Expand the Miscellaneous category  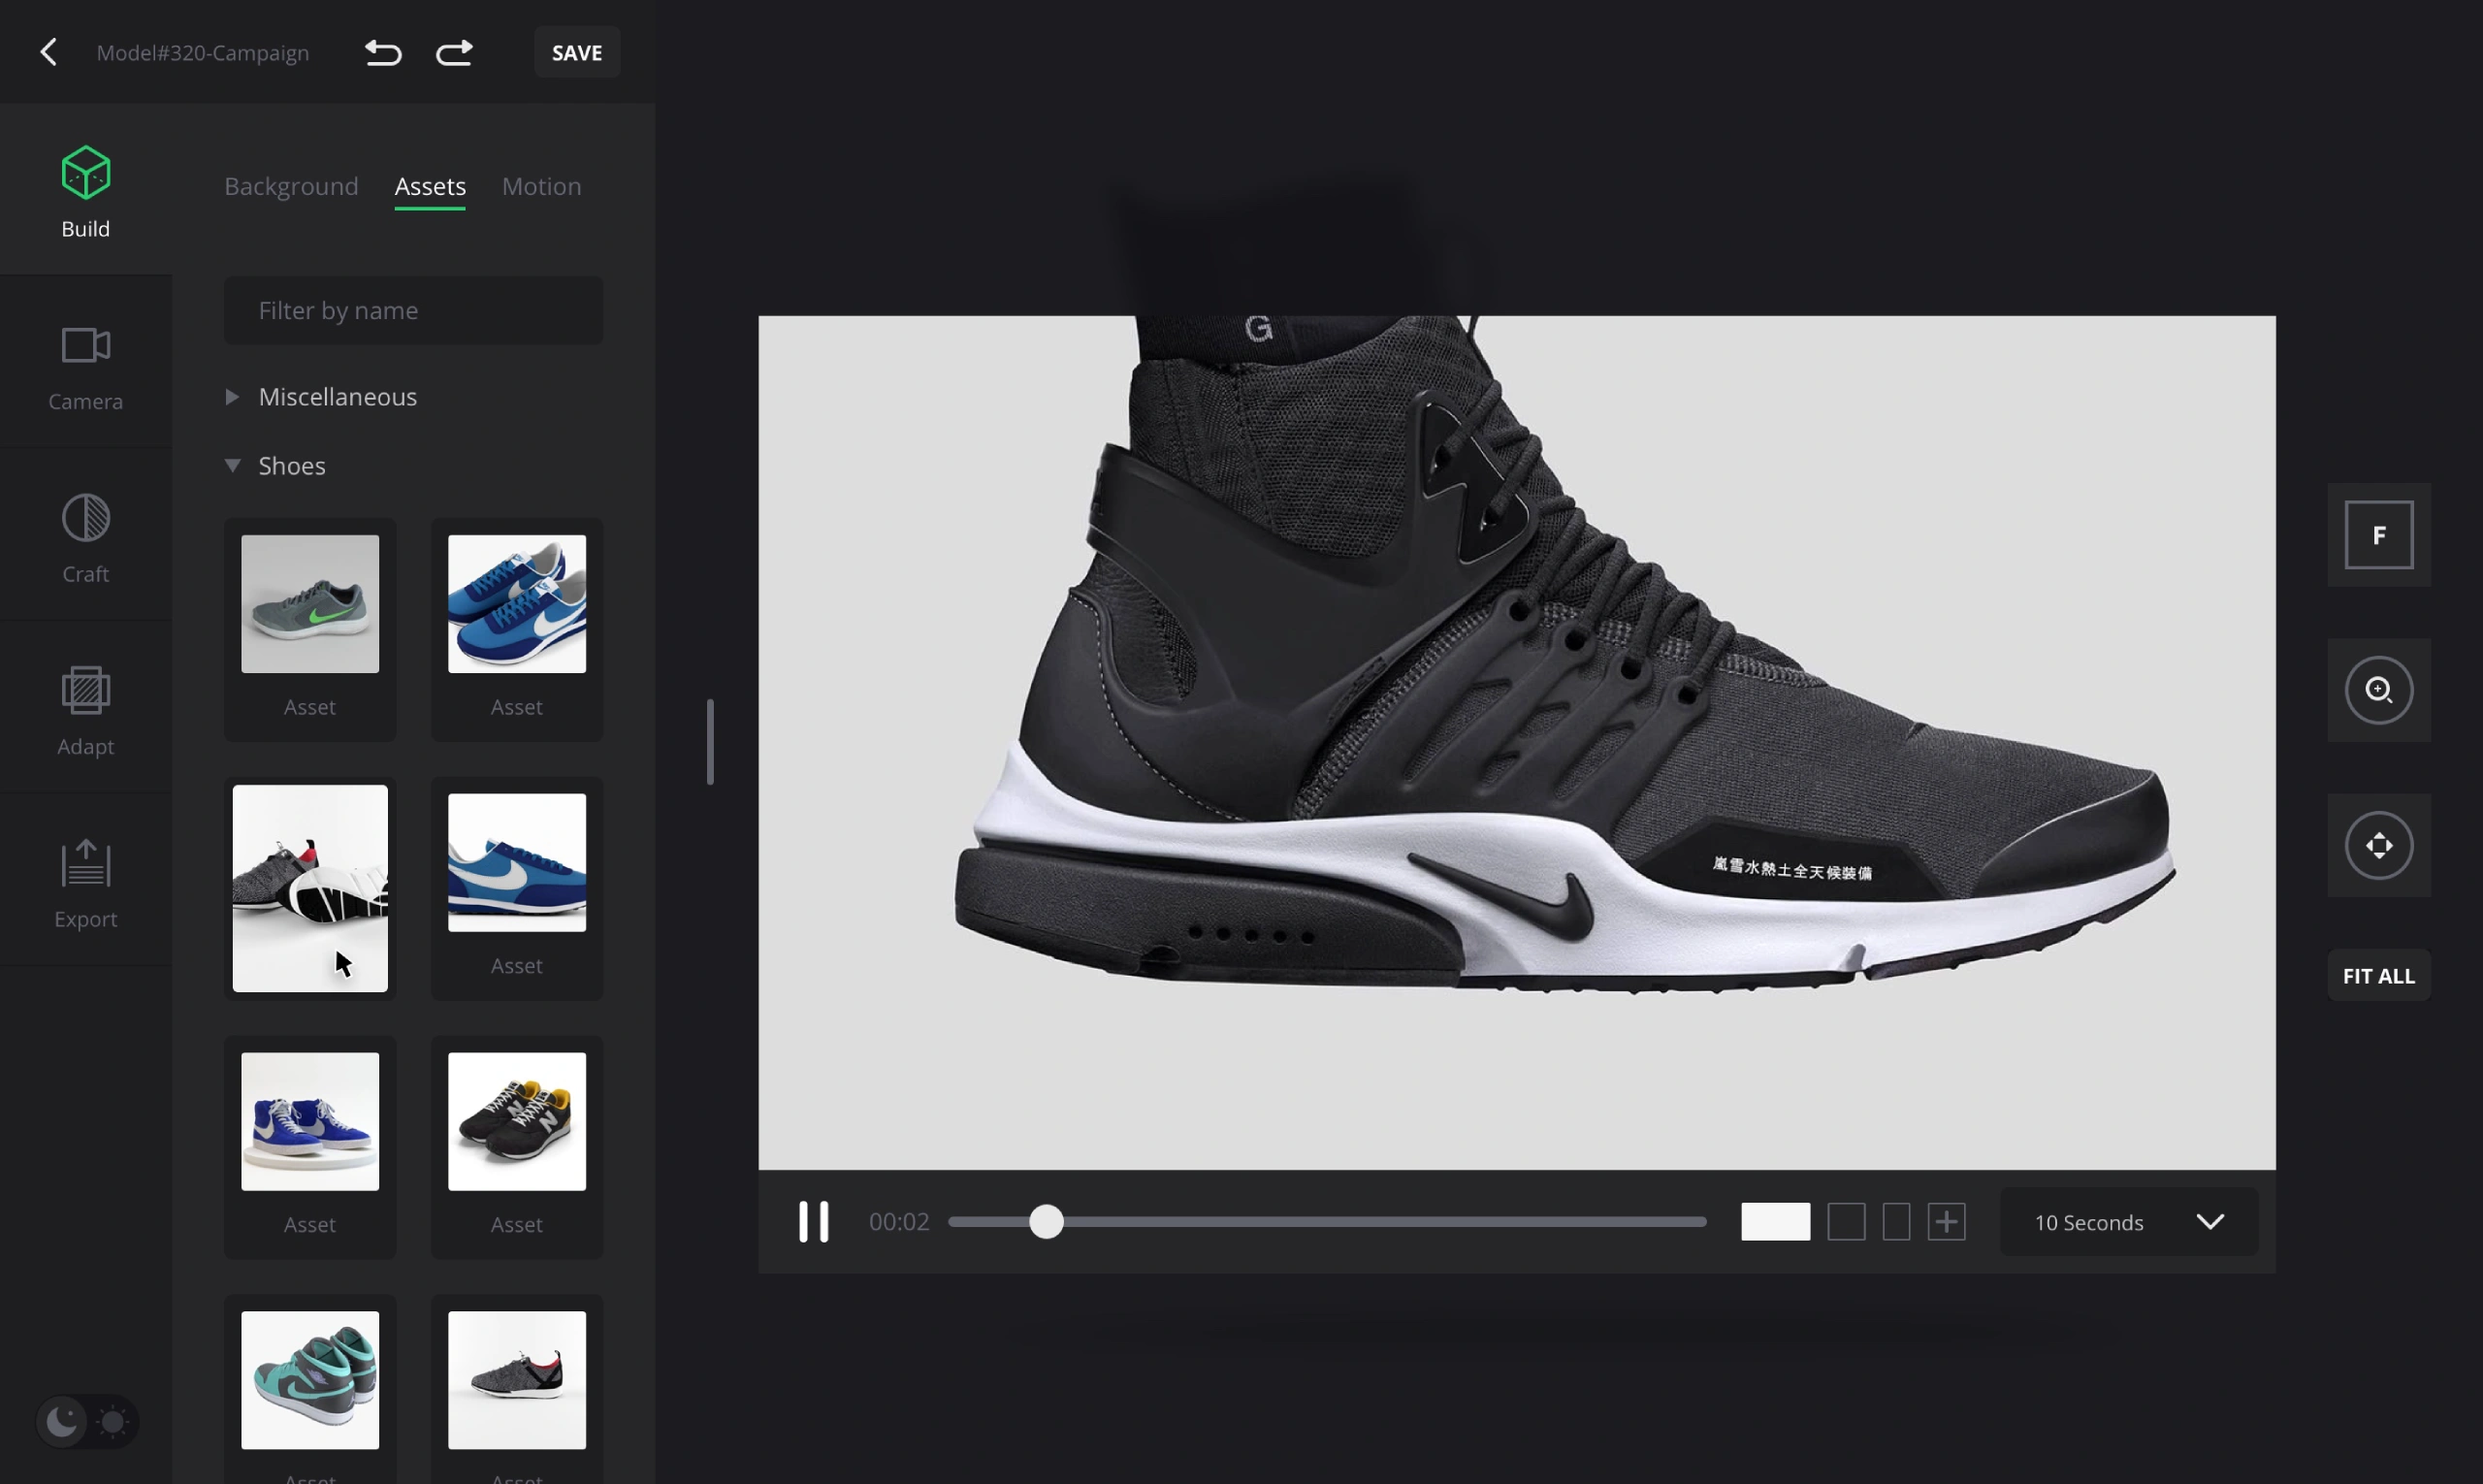(232, 397)
